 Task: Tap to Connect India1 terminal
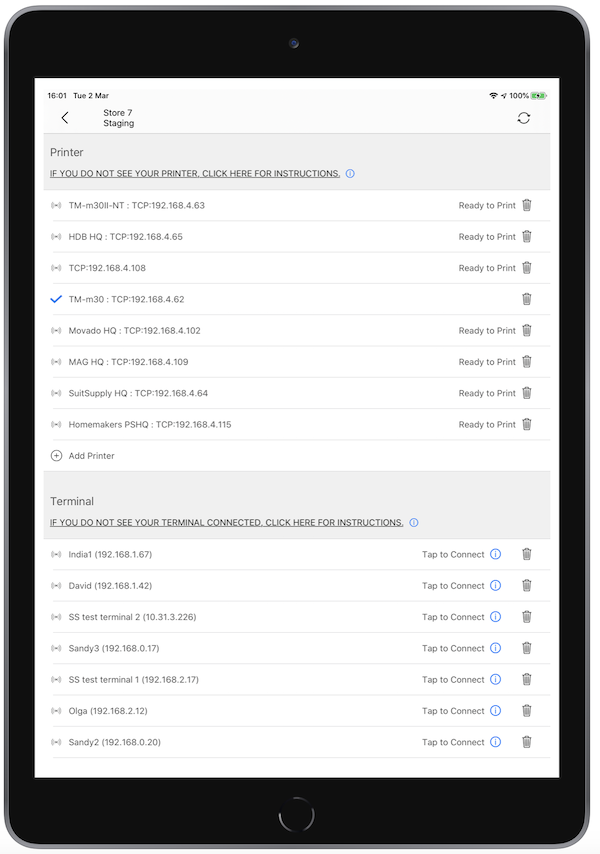453,554
